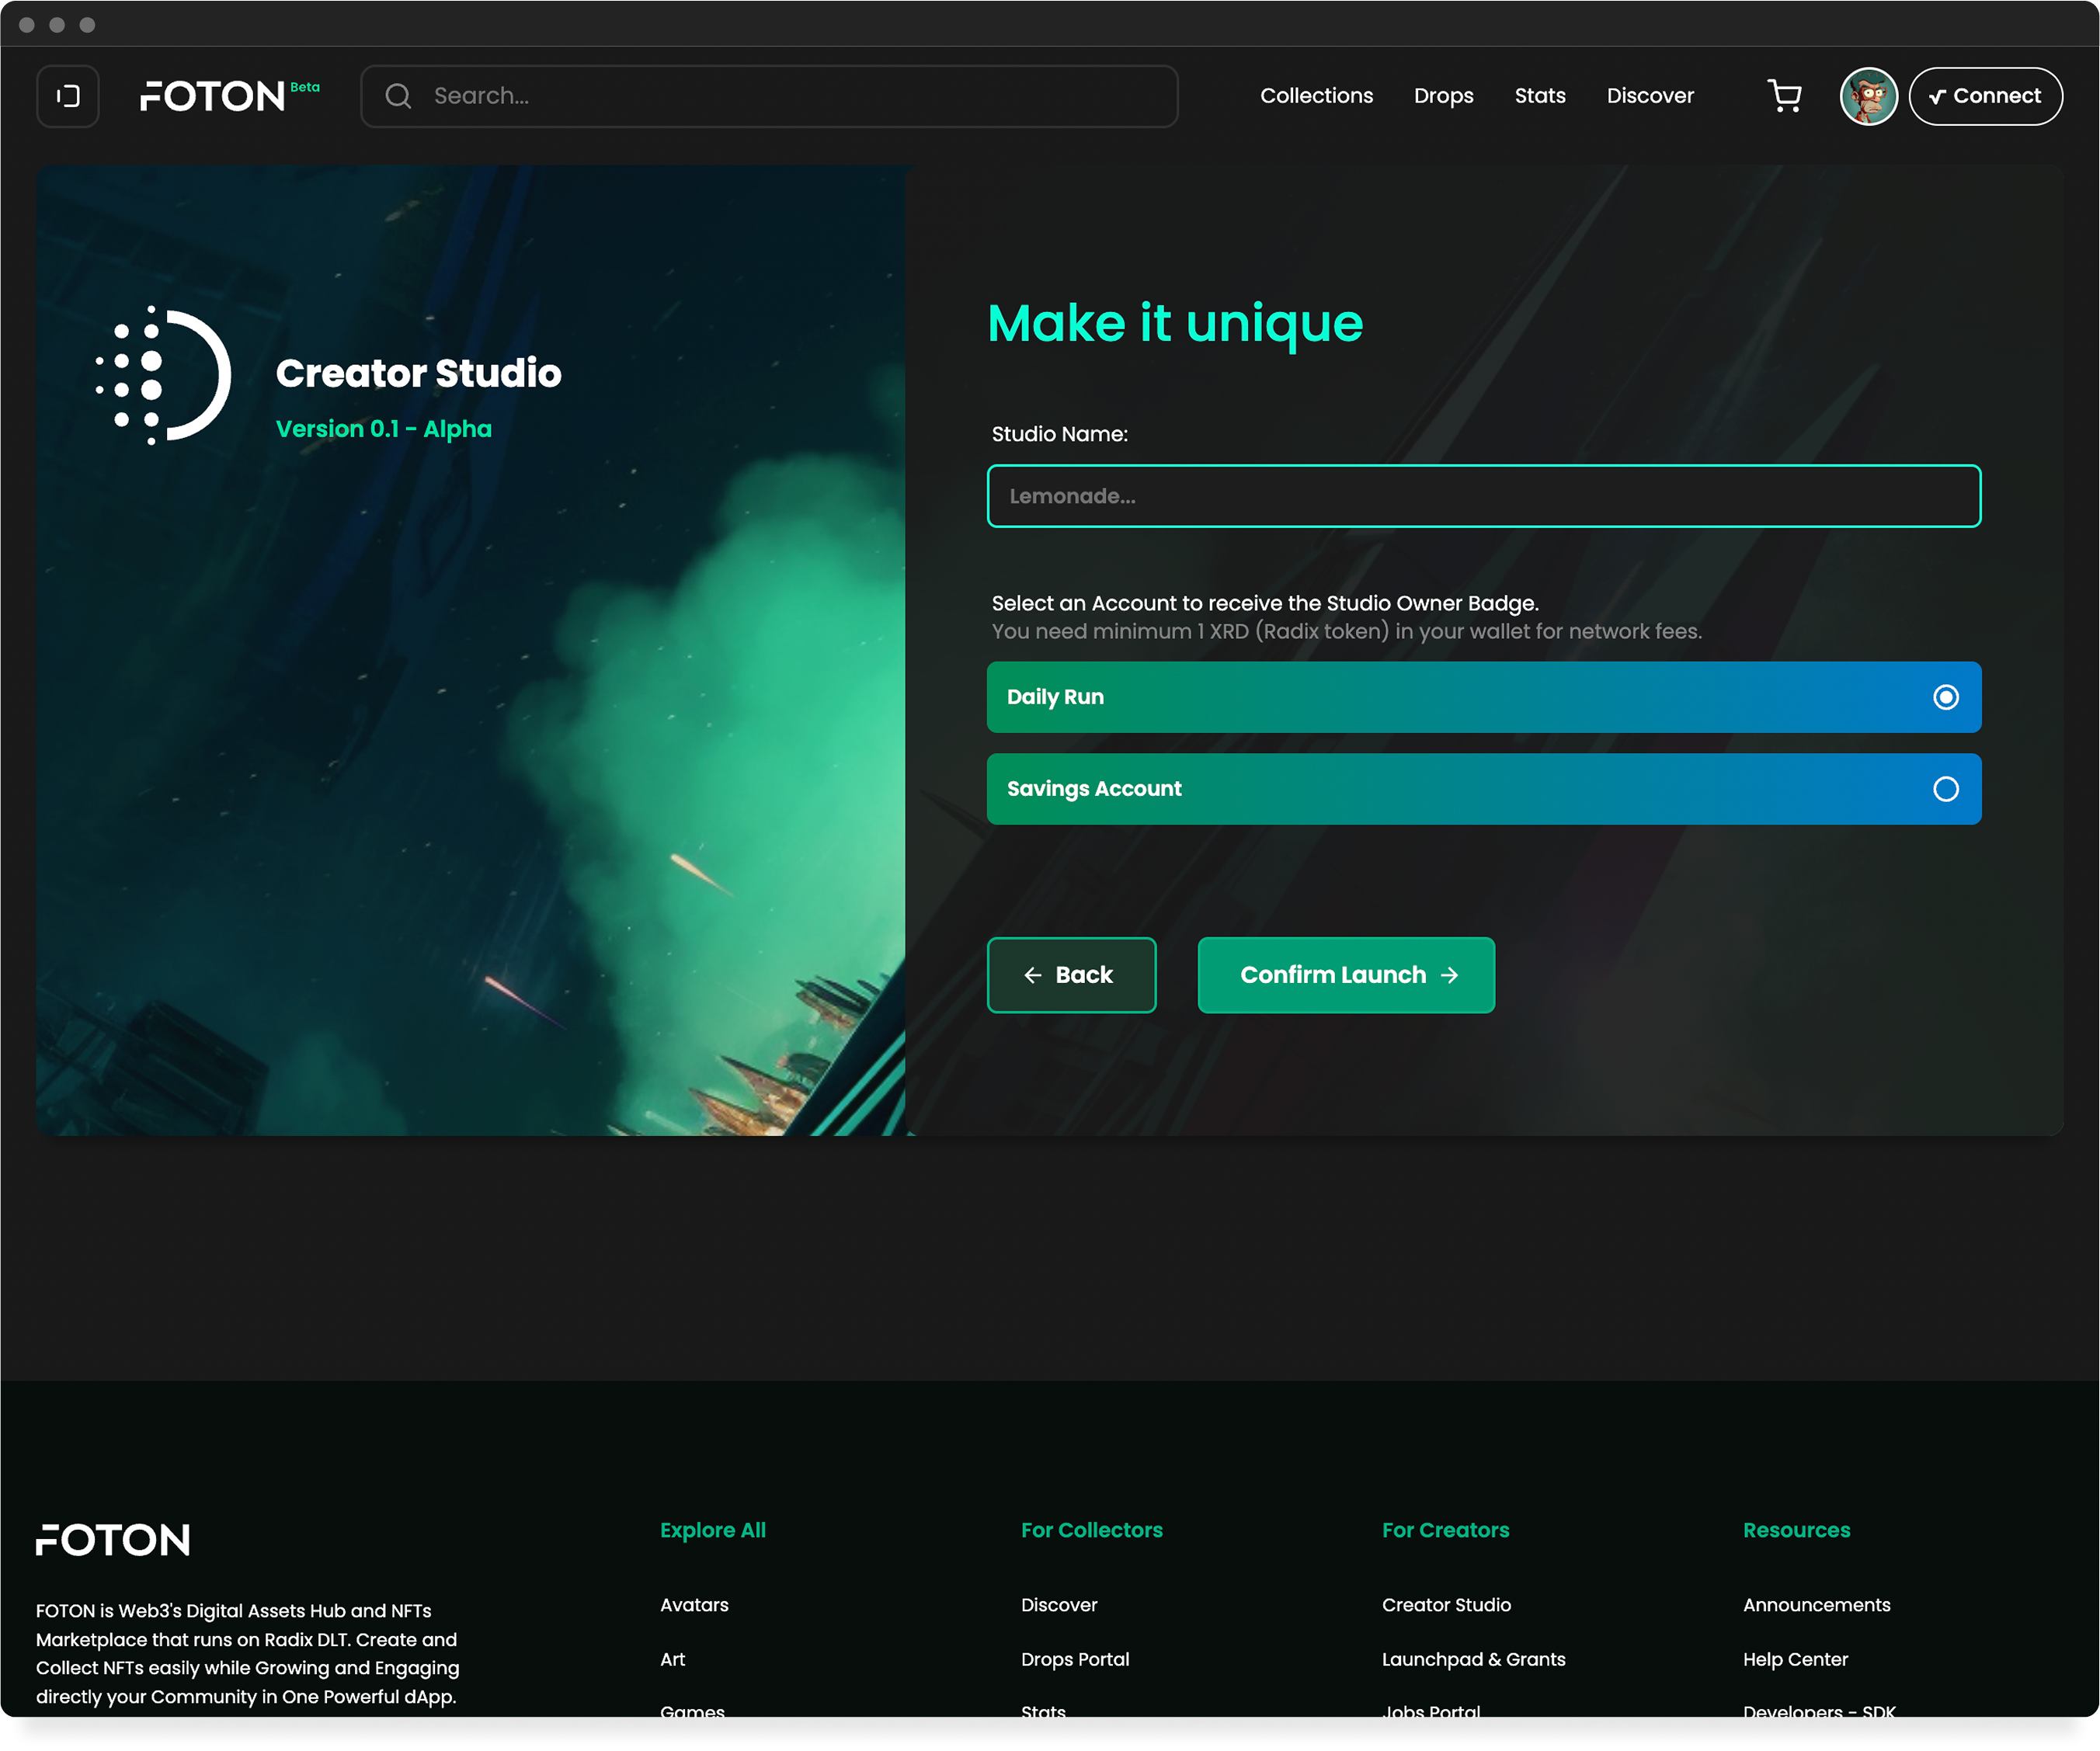Click the FOTON Beta logo

pos(229,96)
